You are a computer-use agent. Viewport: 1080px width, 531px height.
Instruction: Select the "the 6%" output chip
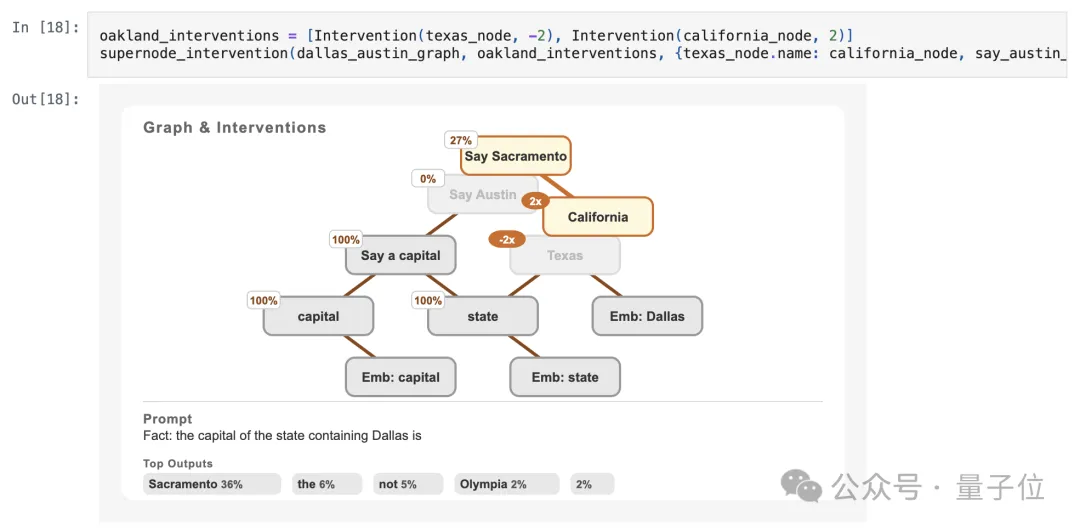point(327,484)
